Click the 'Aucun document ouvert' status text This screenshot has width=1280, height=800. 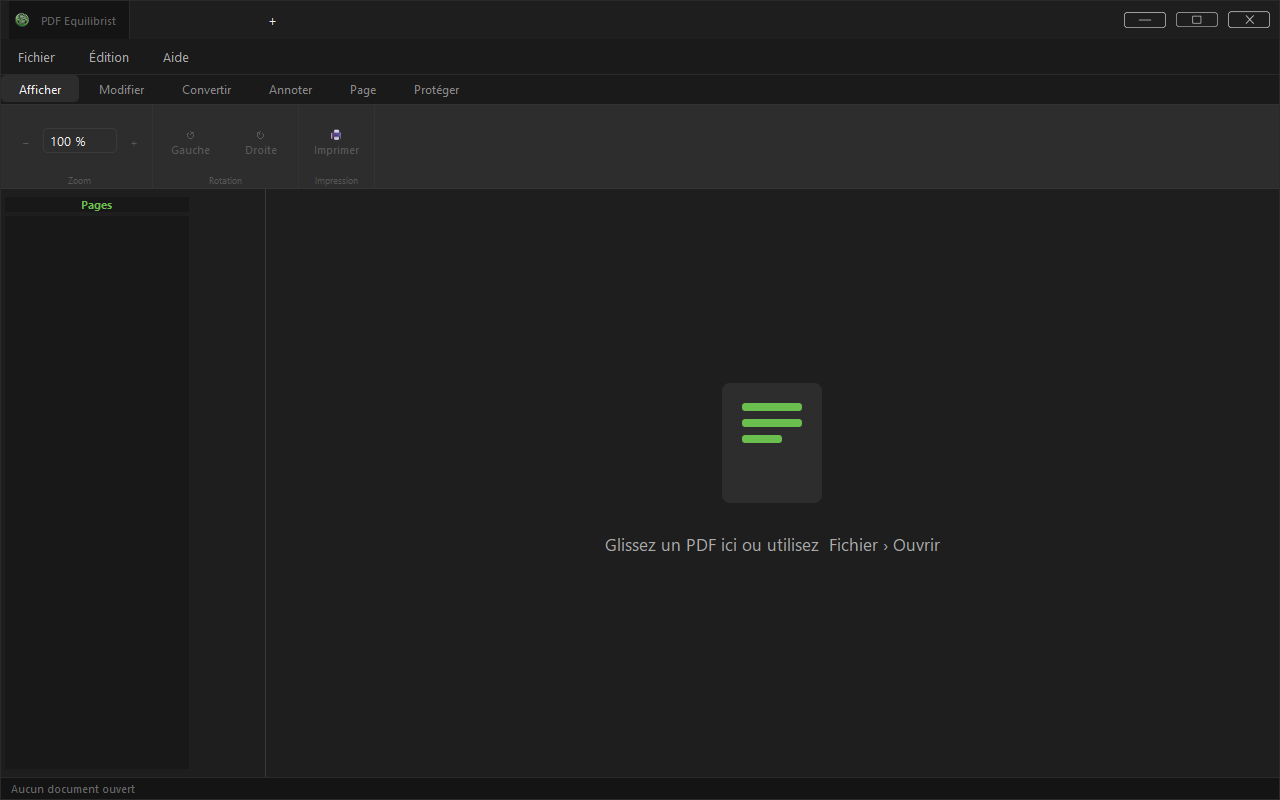tap(73, 789)
